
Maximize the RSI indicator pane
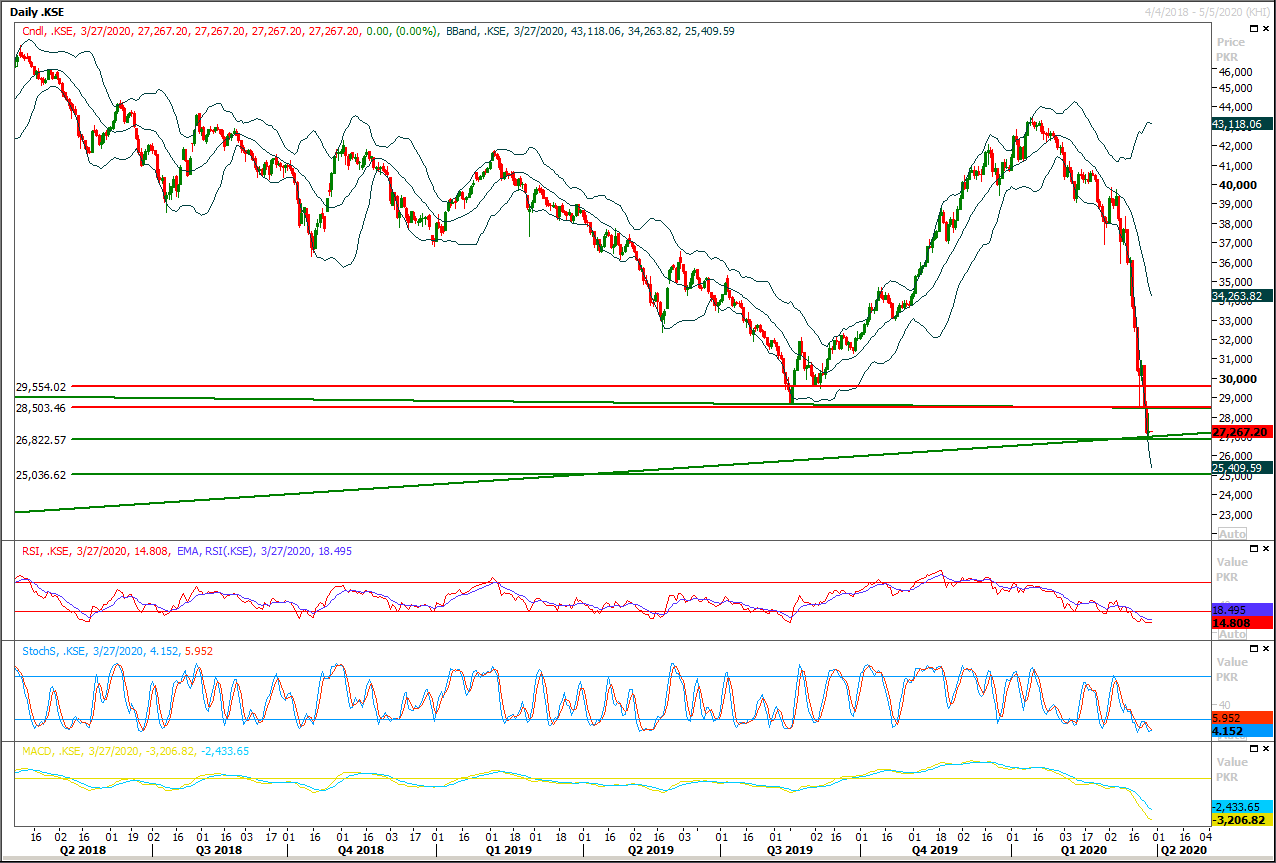tap(1254, 549)
